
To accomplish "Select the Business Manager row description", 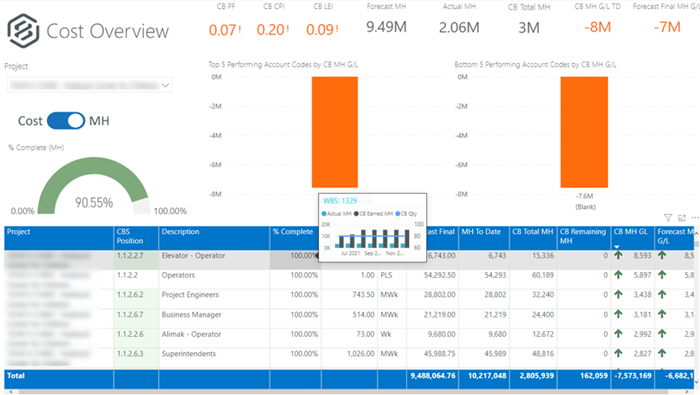I will coord(191,314).
